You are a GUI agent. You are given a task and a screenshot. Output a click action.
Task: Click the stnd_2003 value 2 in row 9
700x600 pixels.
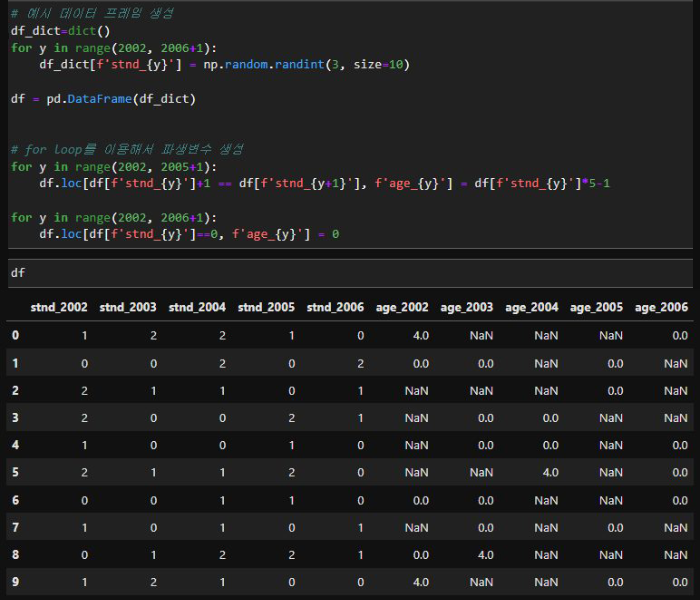(154, 582)
